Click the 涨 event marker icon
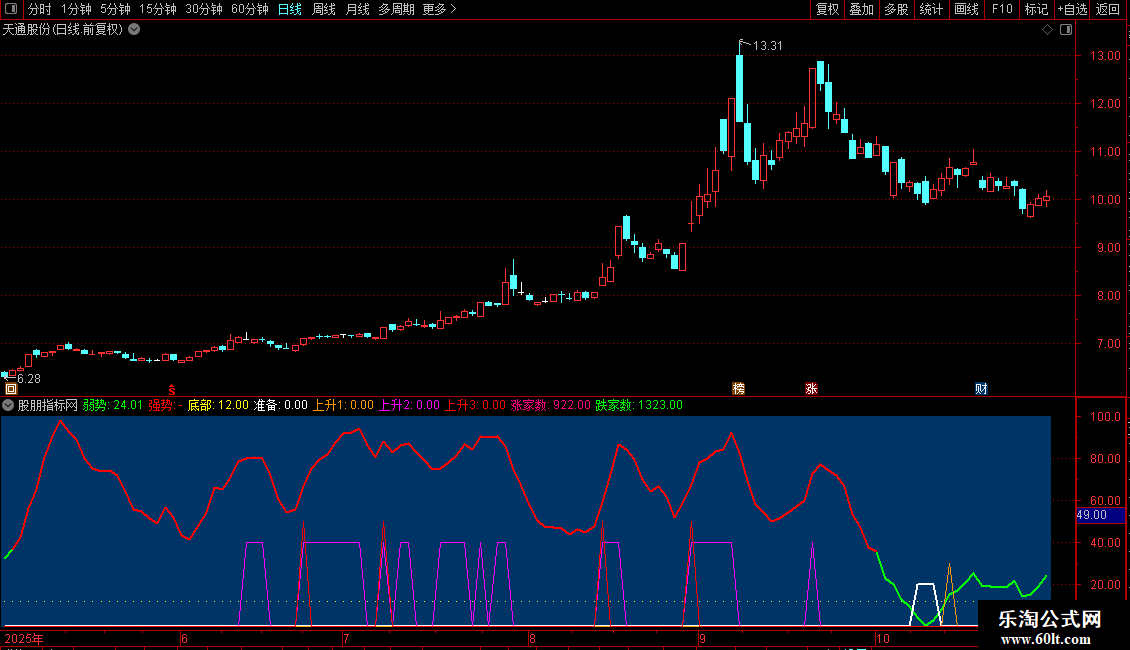 811,388
